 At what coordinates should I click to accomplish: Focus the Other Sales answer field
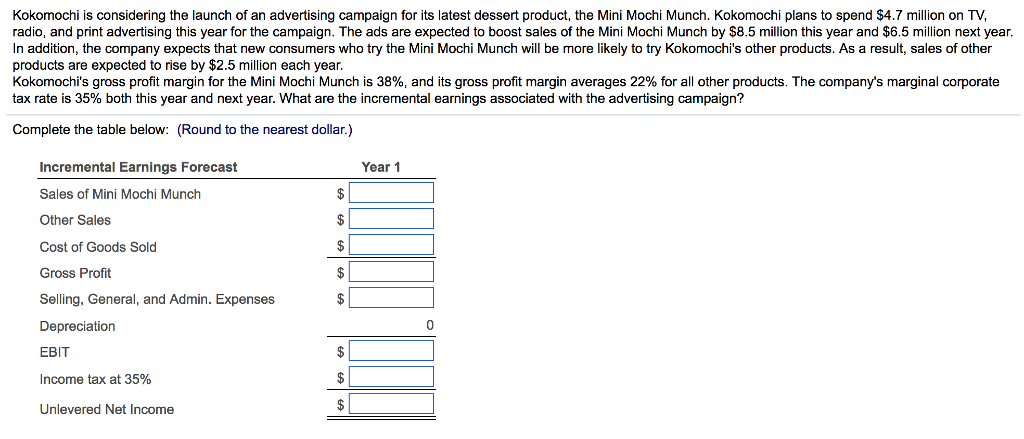(392, 219)
